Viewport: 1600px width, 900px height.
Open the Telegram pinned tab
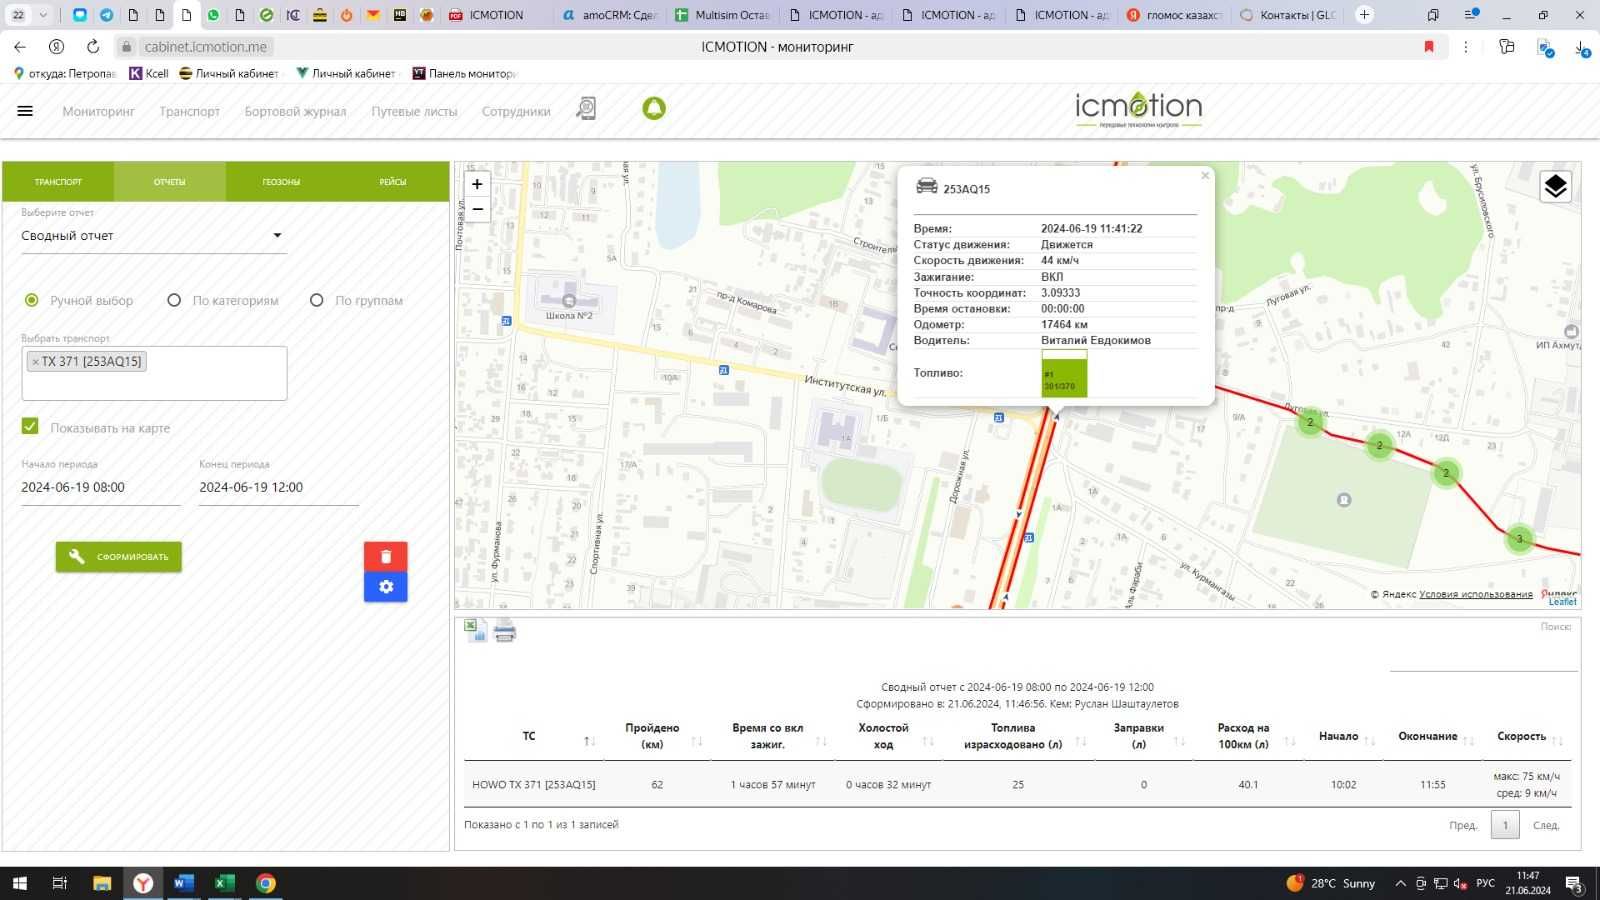tap(106, 15)
